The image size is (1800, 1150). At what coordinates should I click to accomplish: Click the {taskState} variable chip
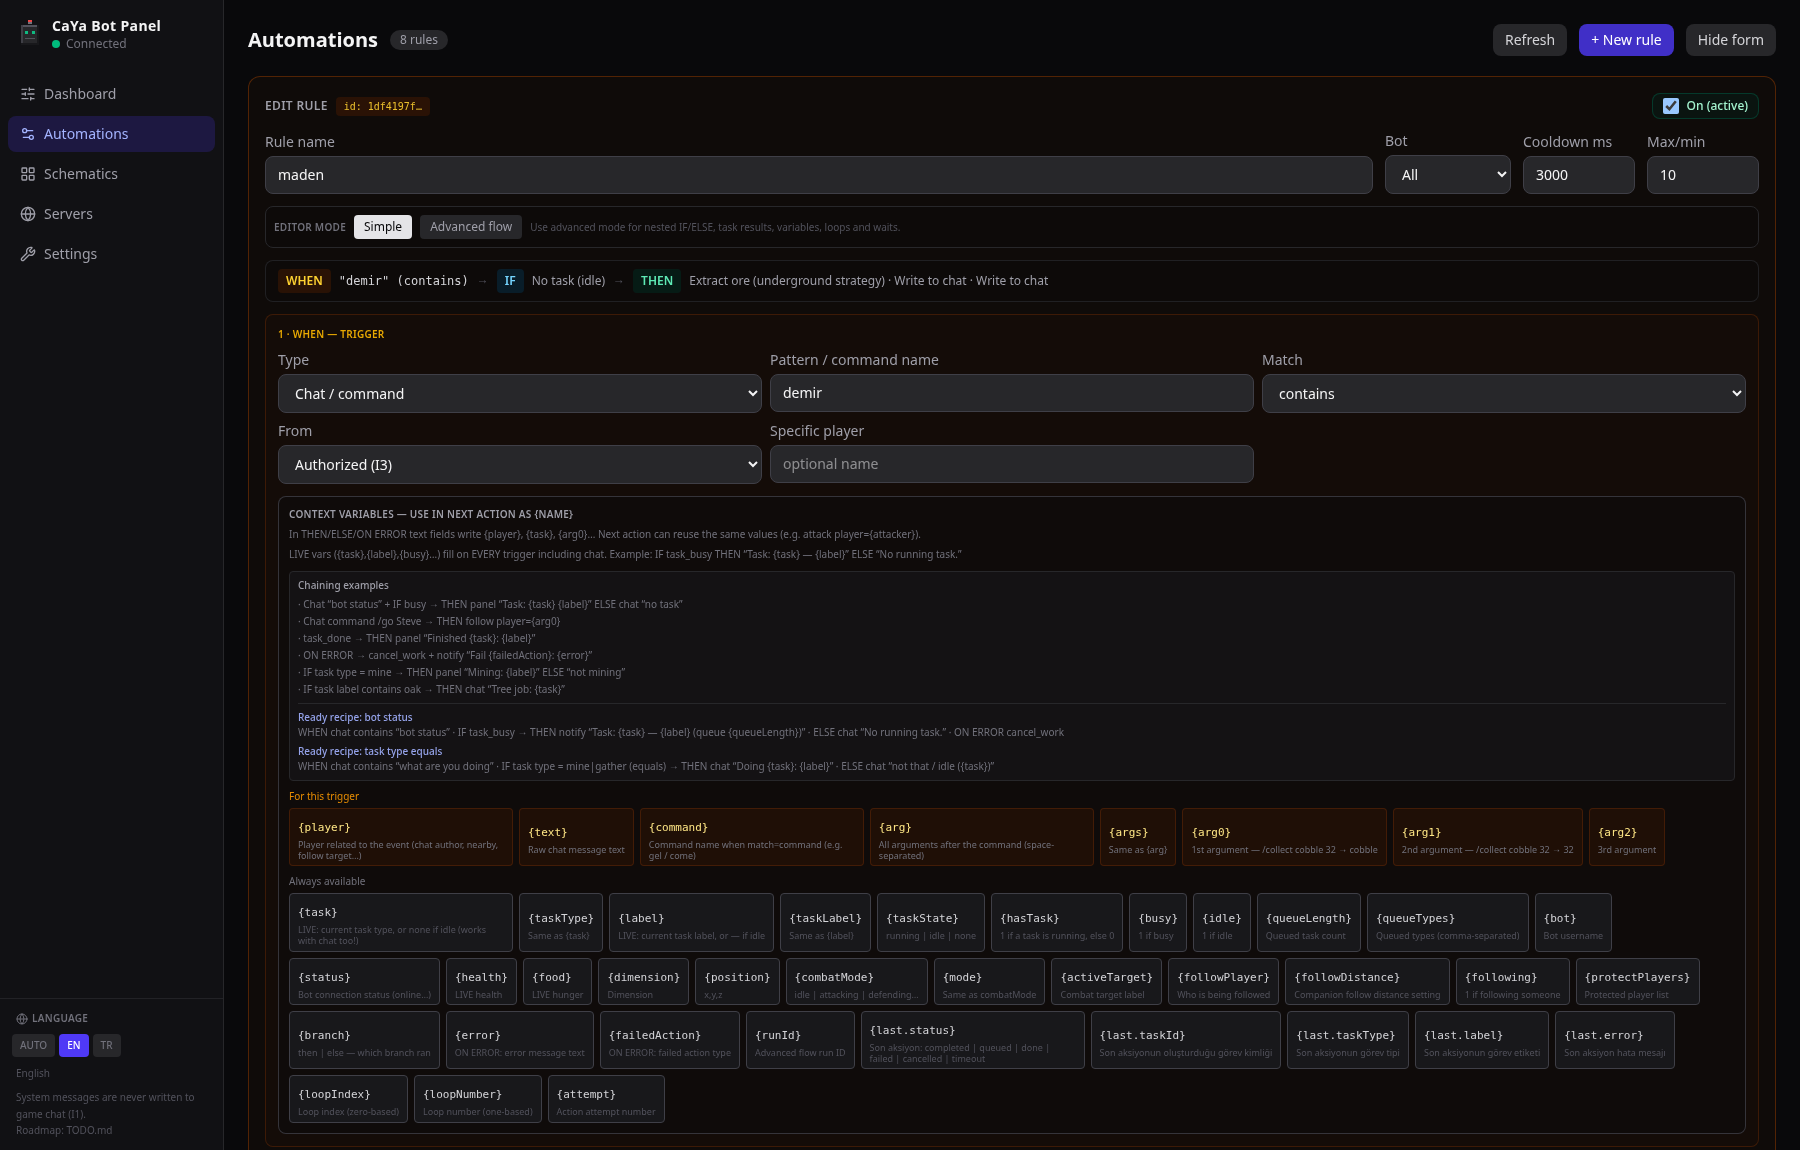(x=931, y=922)
